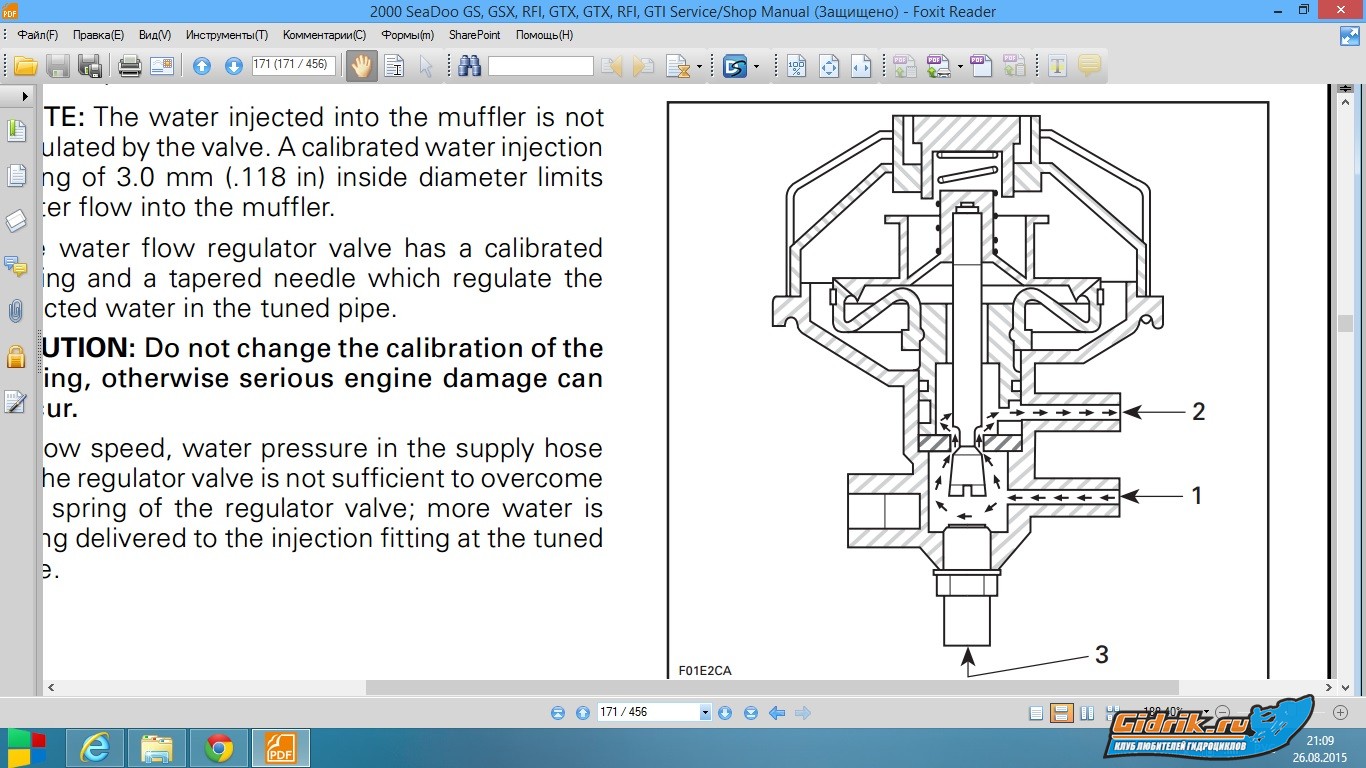Go to next page using the toolbar down arrow
The image size is (1366, 768).
[x=233, y=66]
